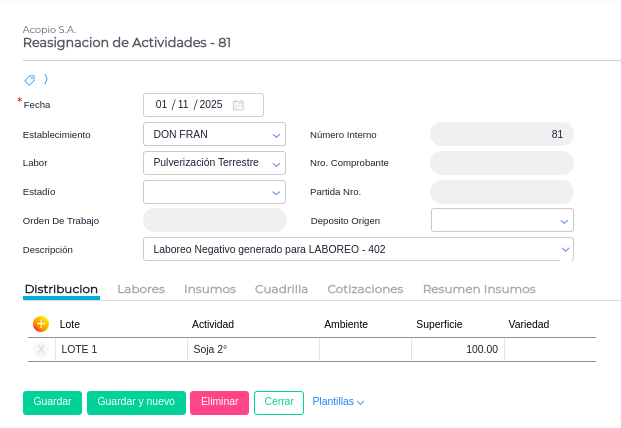Open the Cuadrilla tab
Screen dimensions: 621x428
[281, 289]
